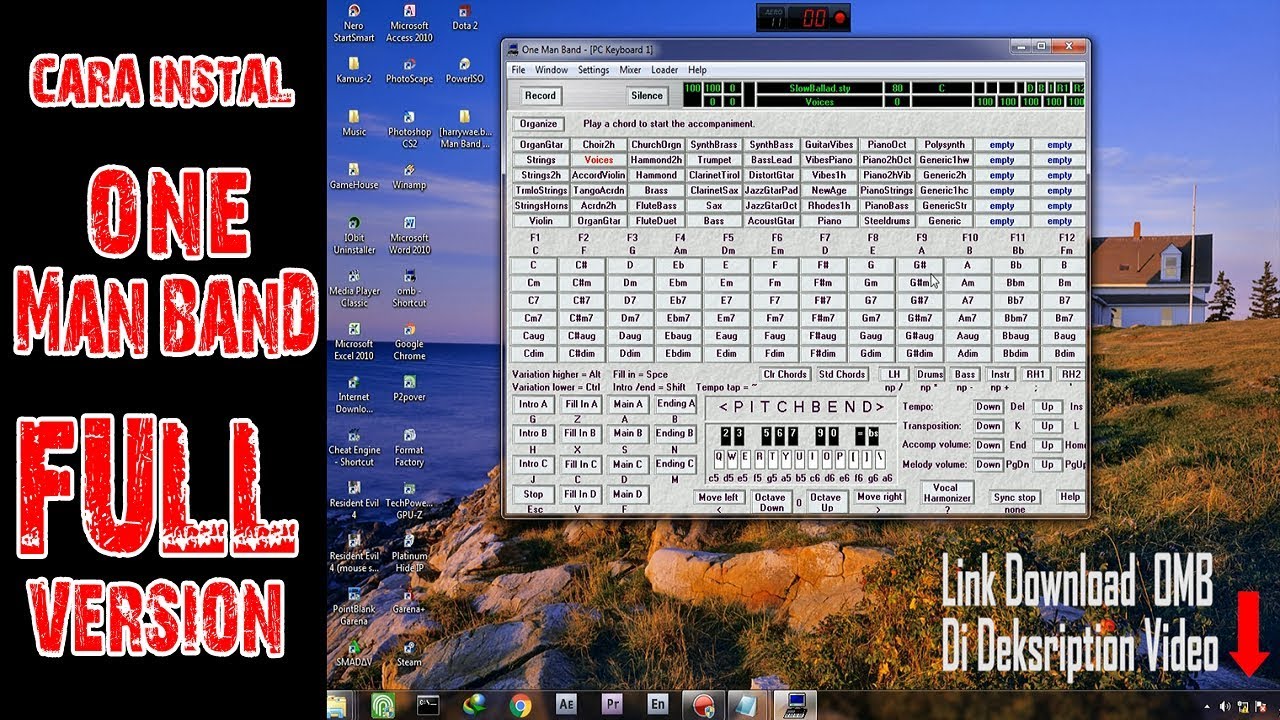Click the volume icon in system tray
1280x720 pixels.
1225,706
